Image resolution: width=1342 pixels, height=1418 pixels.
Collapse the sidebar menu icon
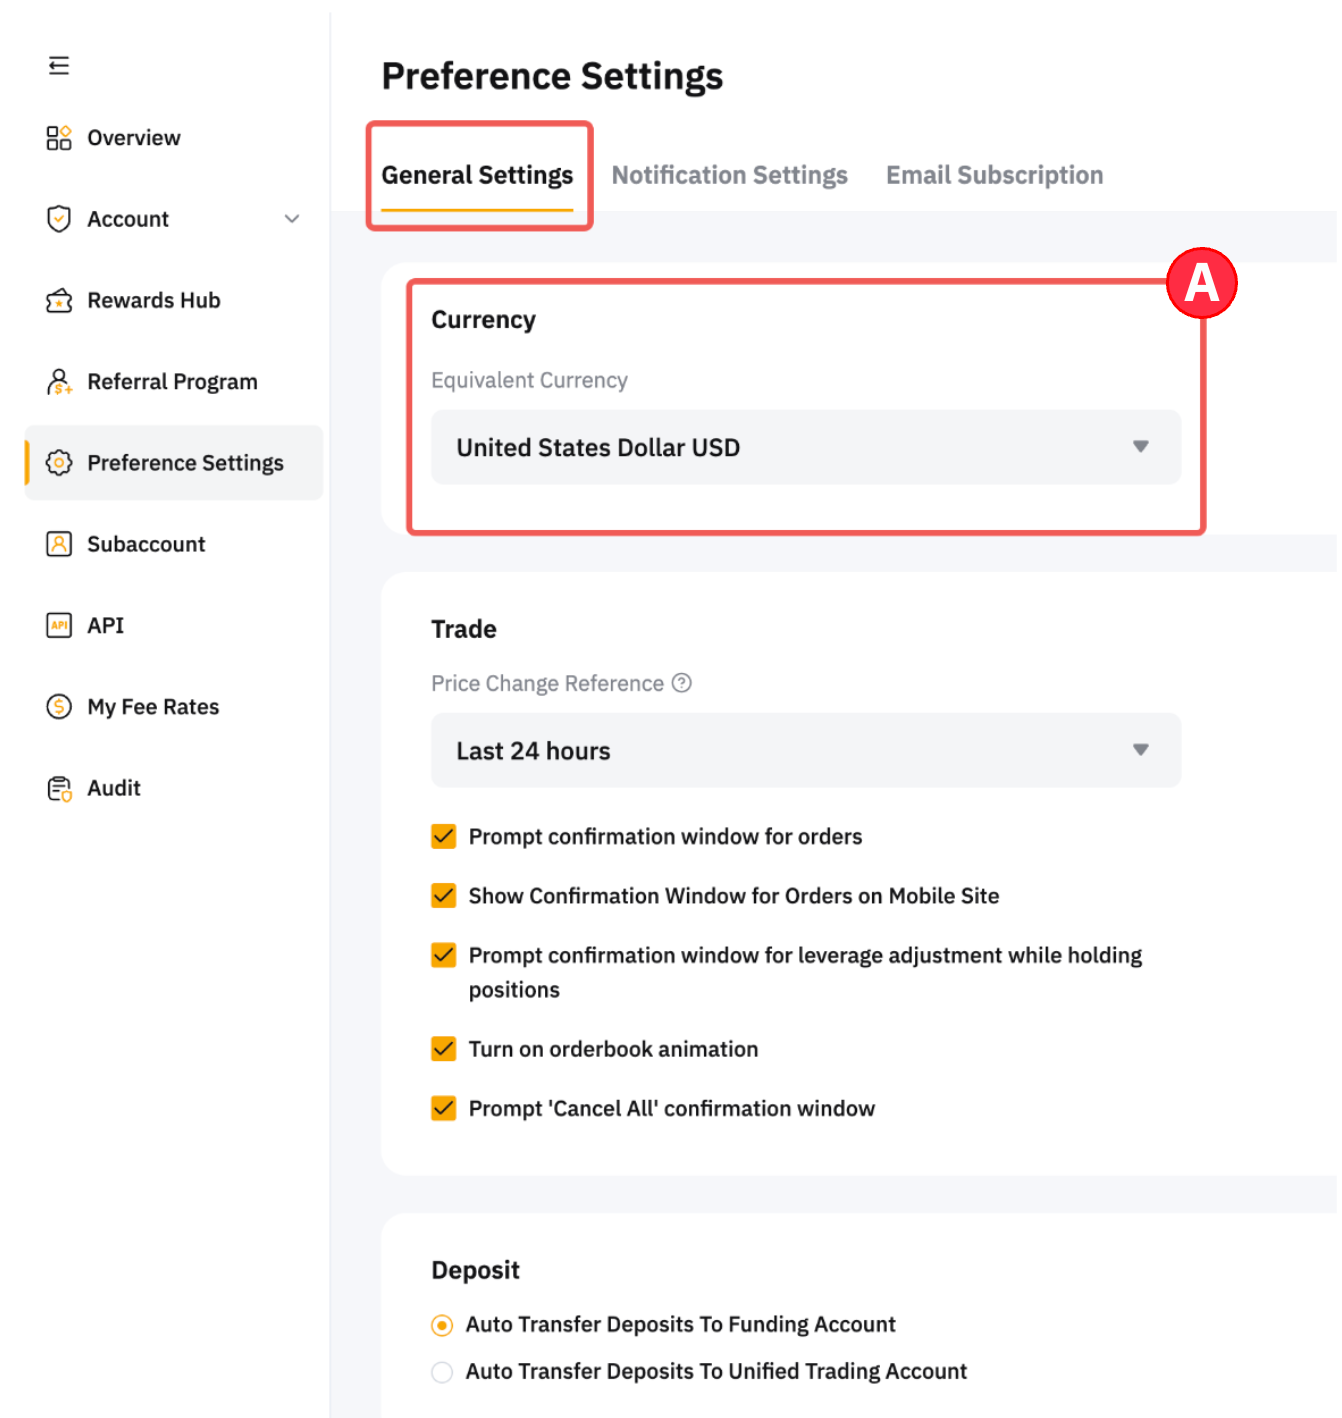pos(59,66)
